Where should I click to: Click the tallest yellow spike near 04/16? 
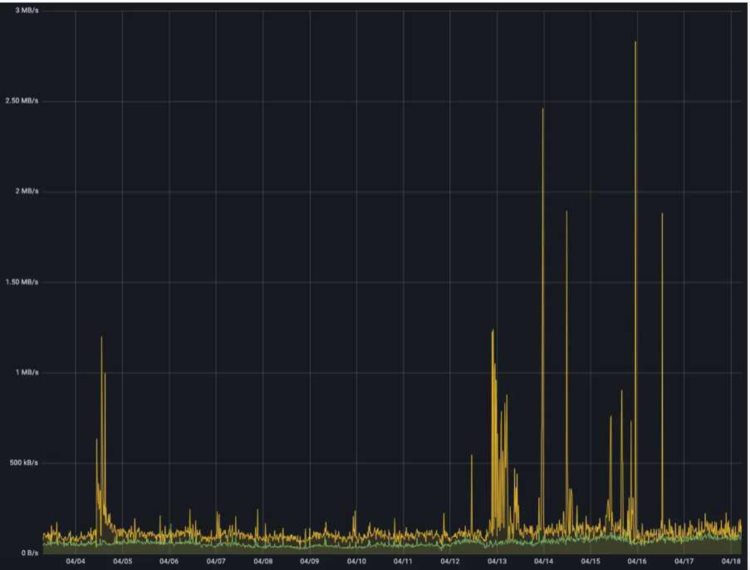(x=635, y=44)
